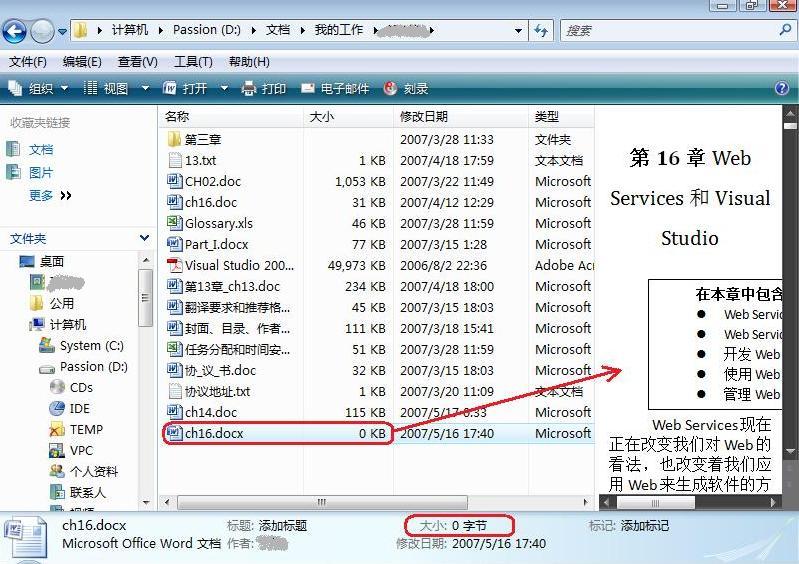Viewport: 799px width, 564px height.
Task: Sort by the 名称 column header
Action: pyautogui.click(x=232, y=117)
